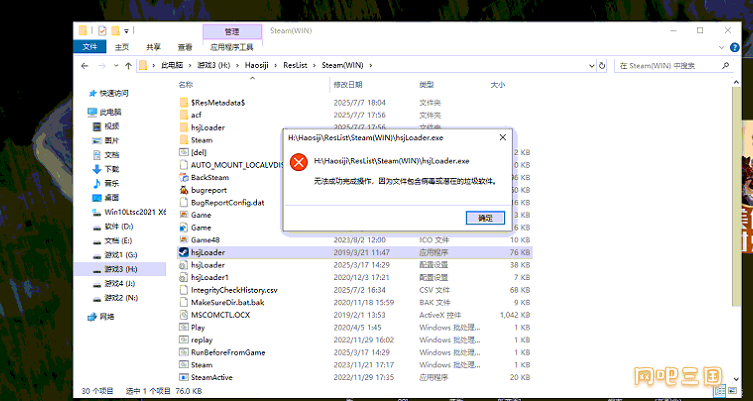Select the bugreport application icon
Image resolution: width=753 pixels, height=401 pixels.
point(183,190)
